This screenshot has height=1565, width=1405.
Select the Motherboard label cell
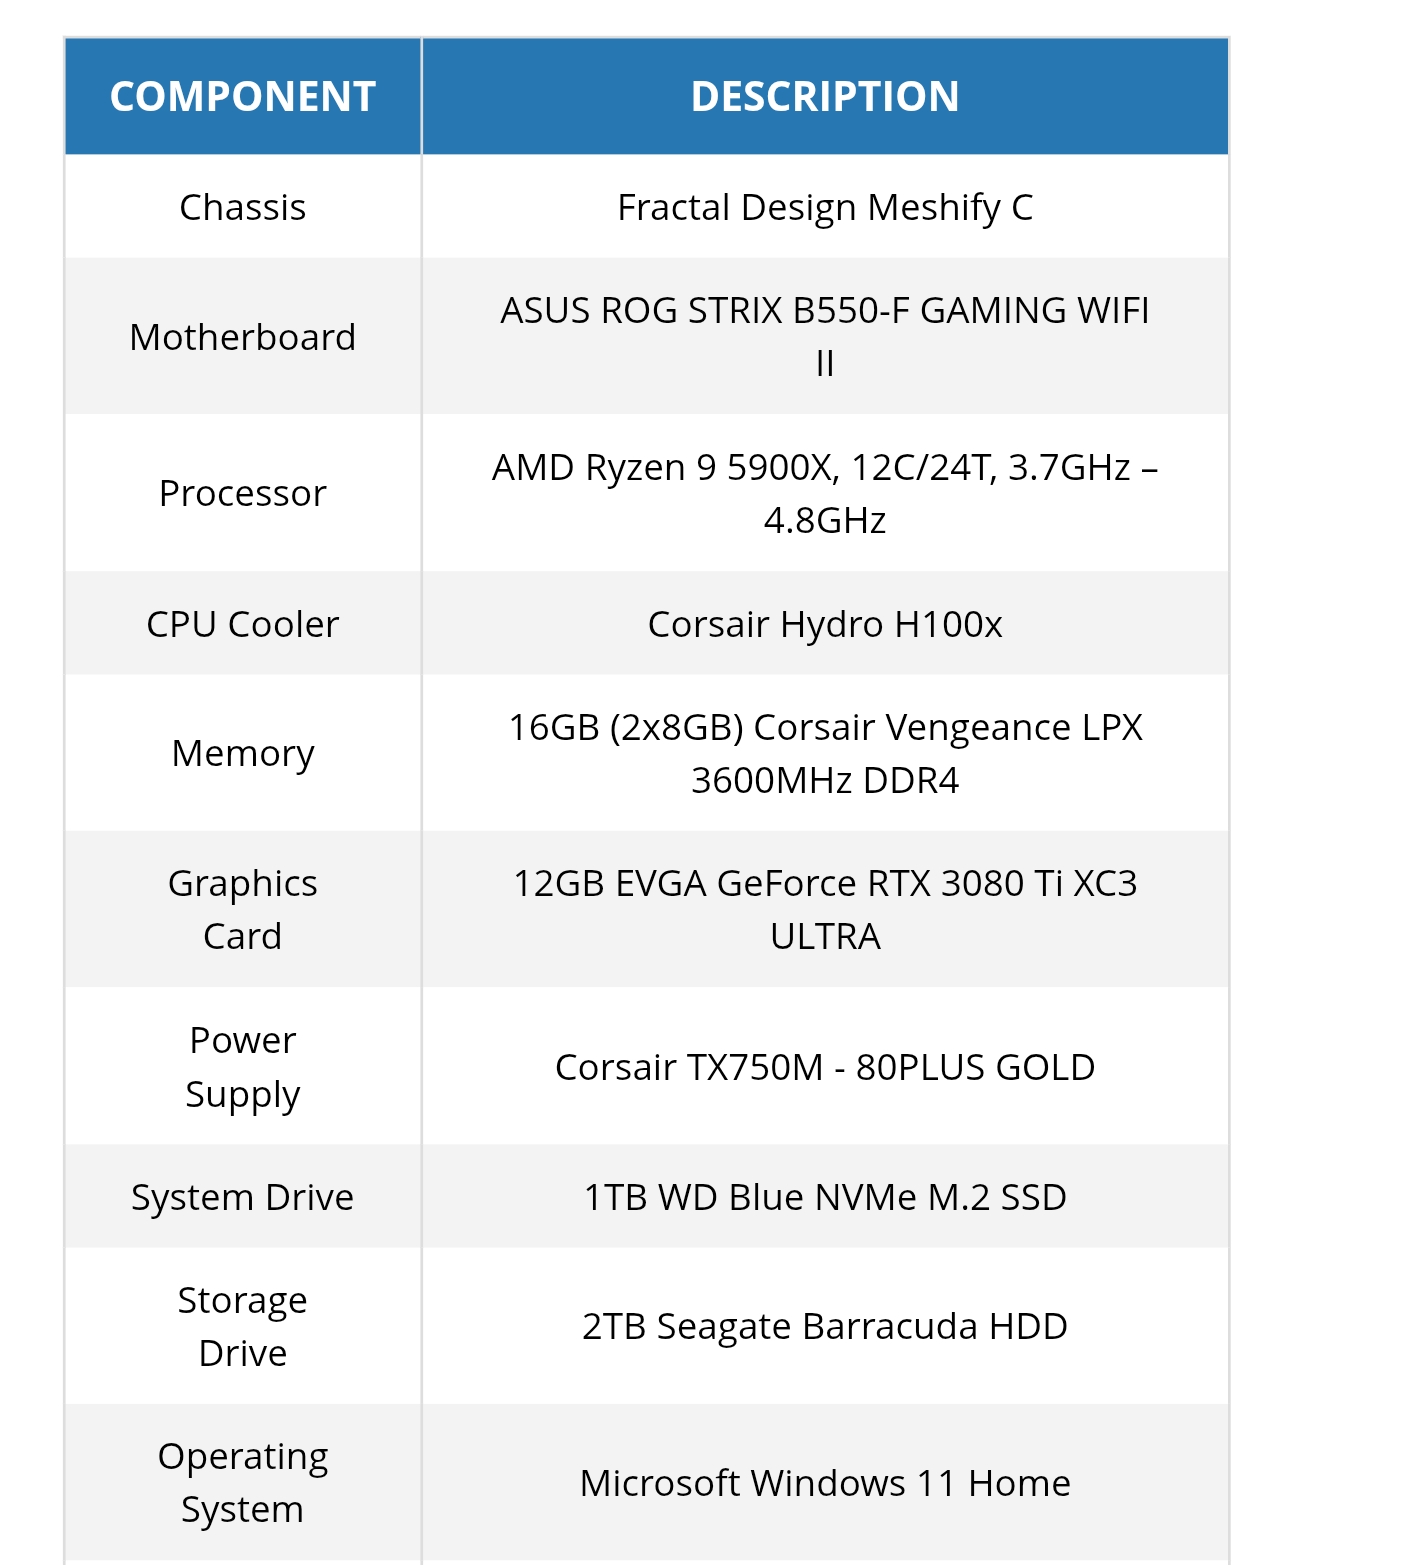coord(242,337)
